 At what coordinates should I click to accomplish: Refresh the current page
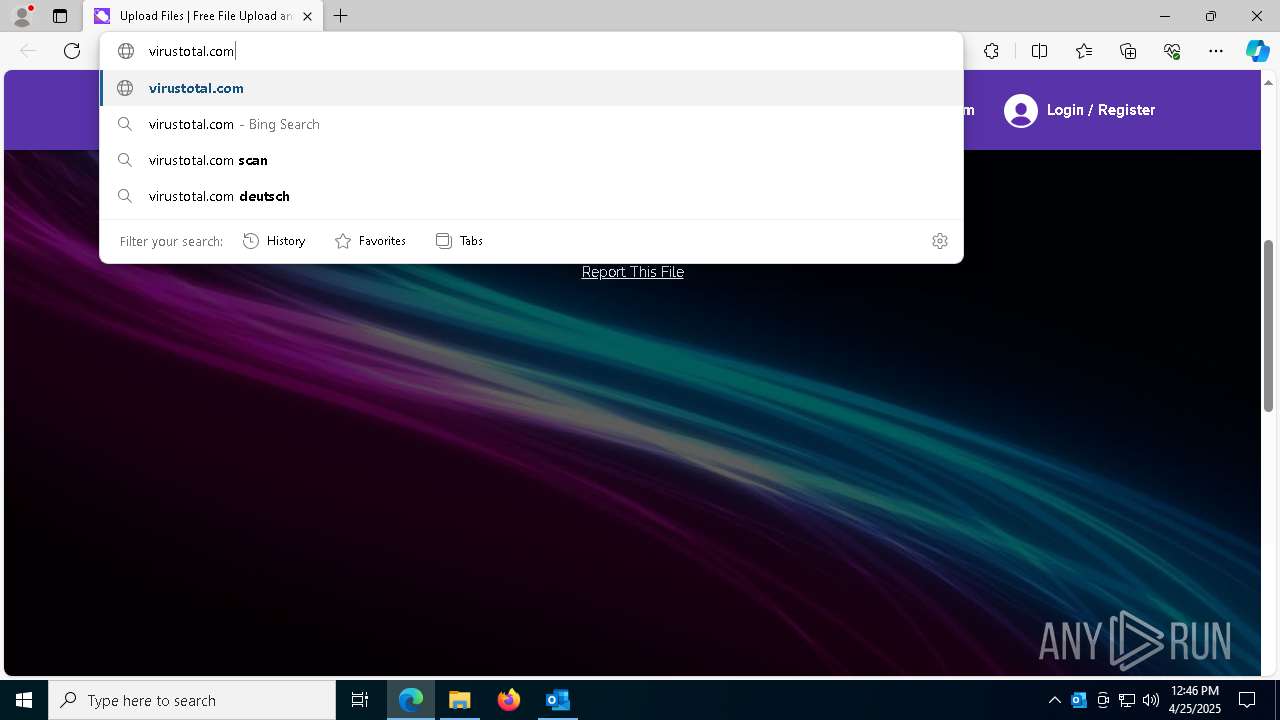[72, 51]
